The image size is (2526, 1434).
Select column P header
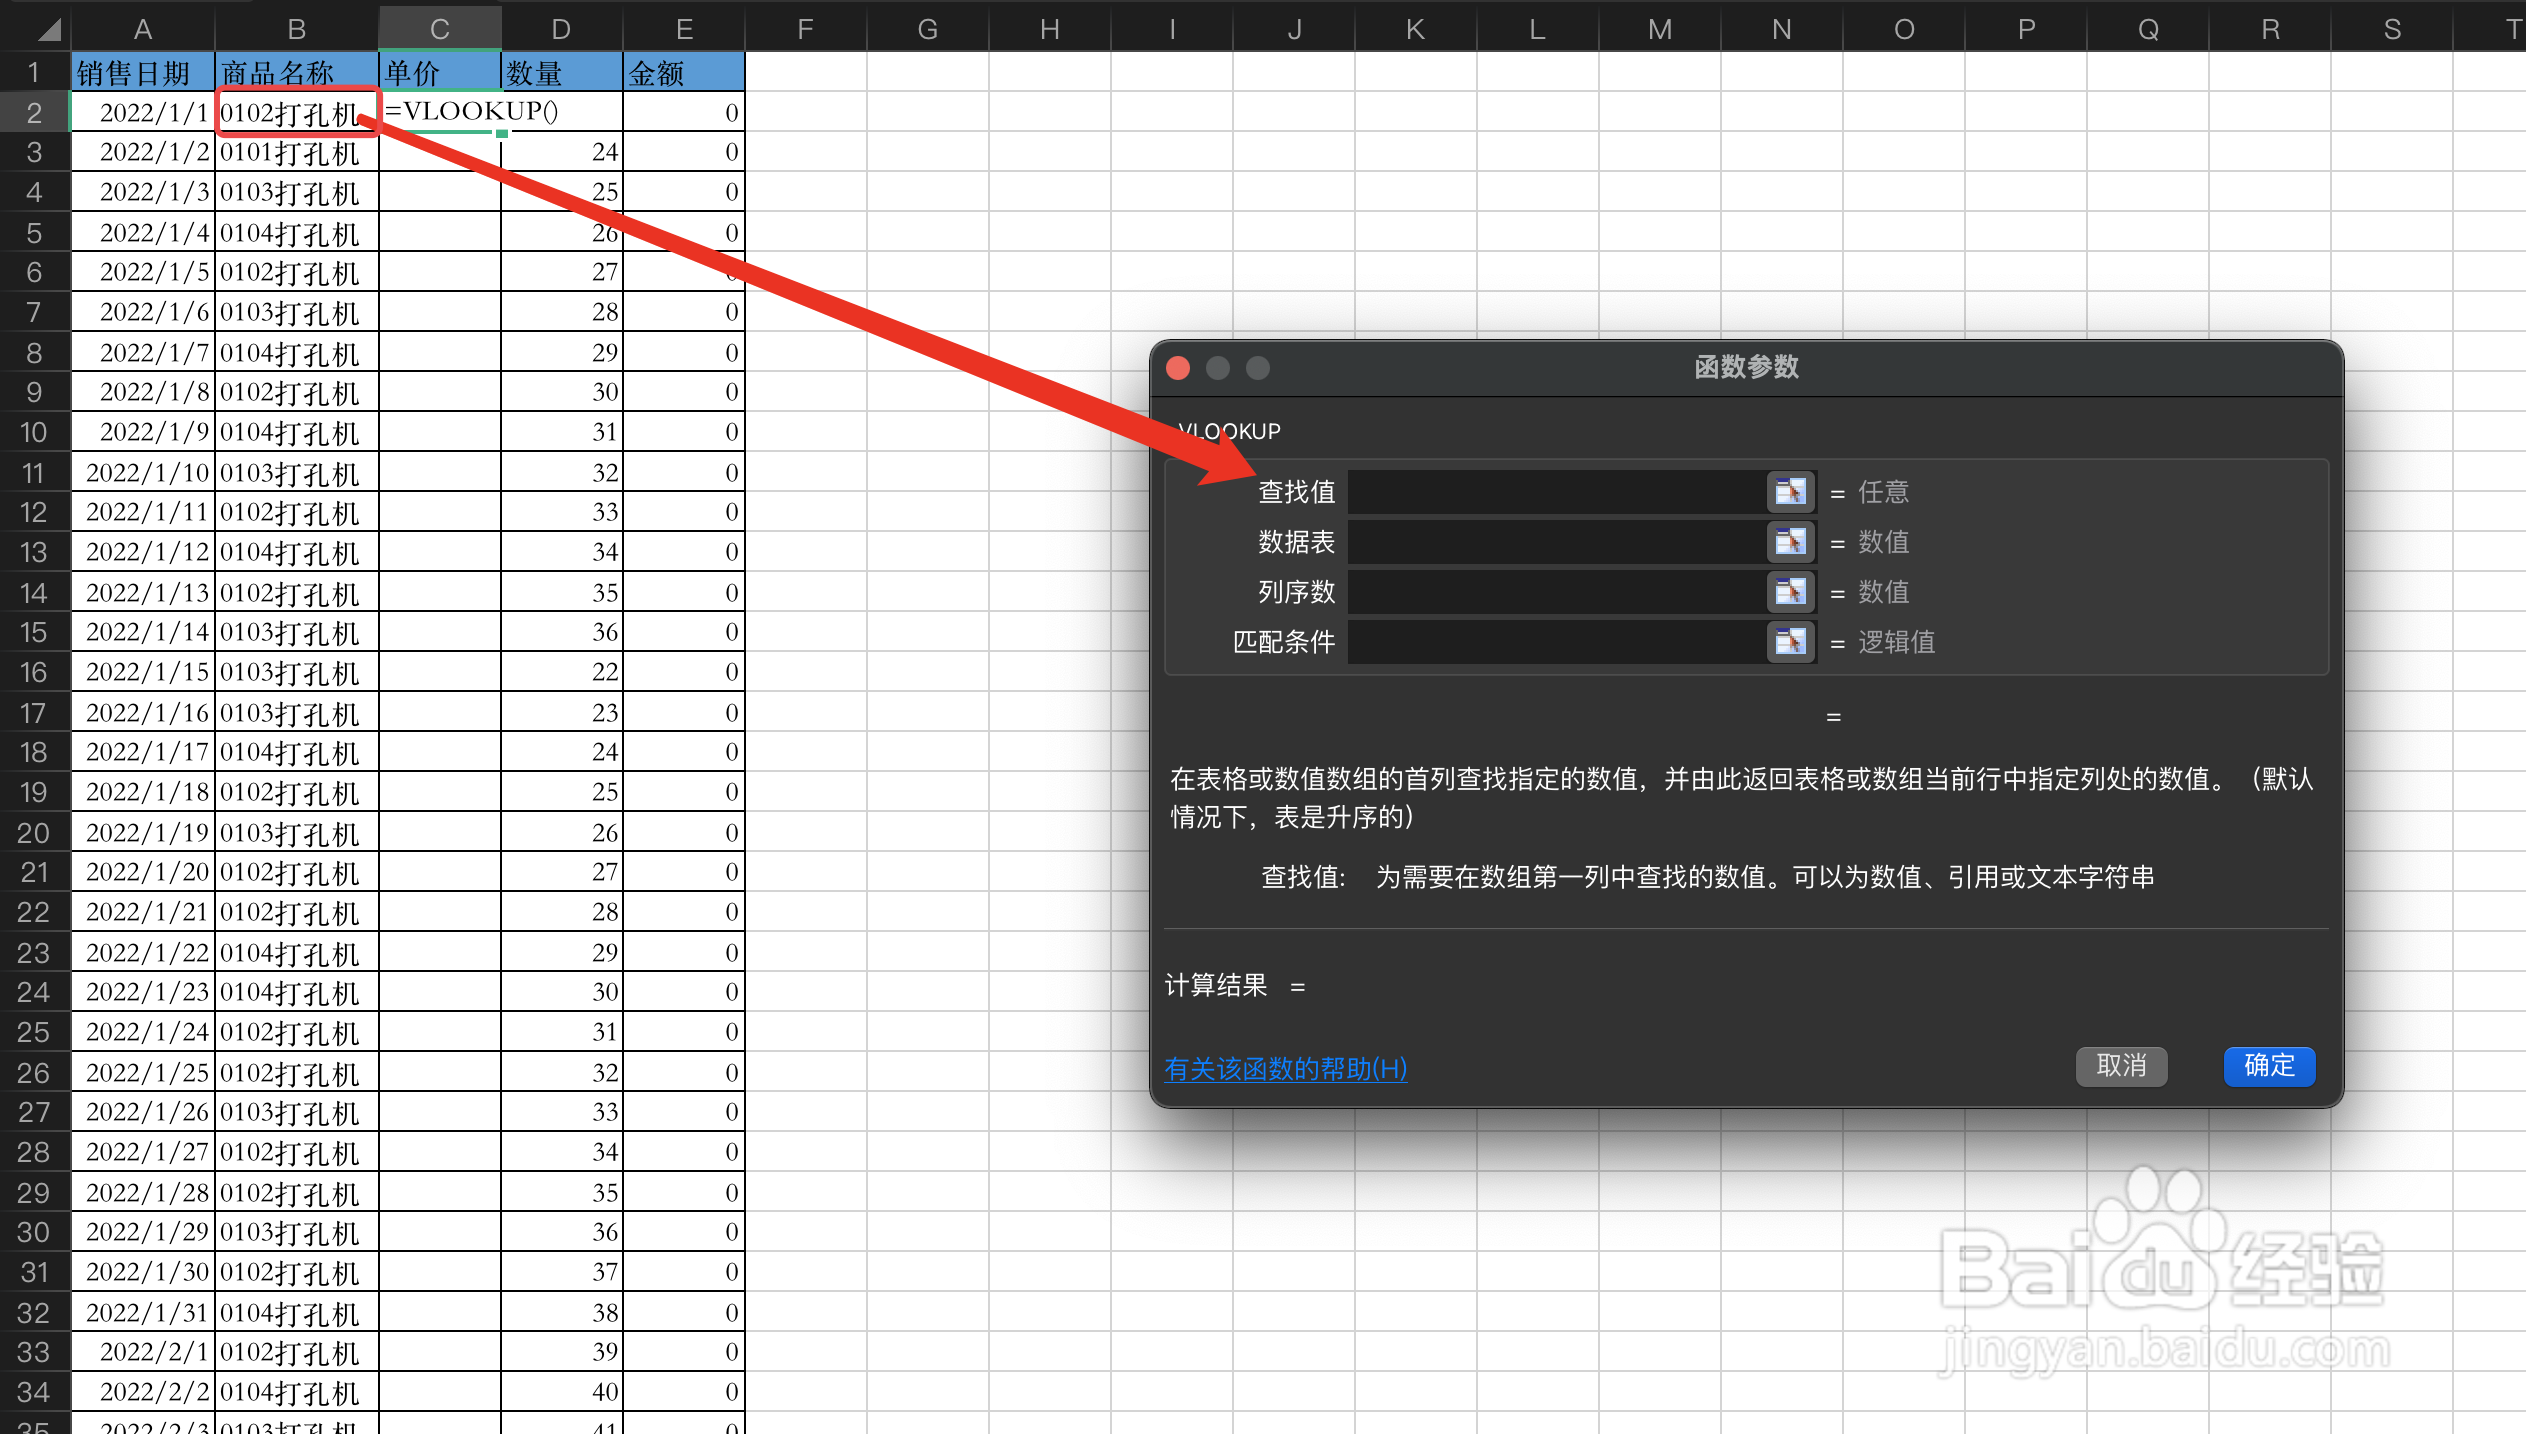click(x=2026, y=29)
